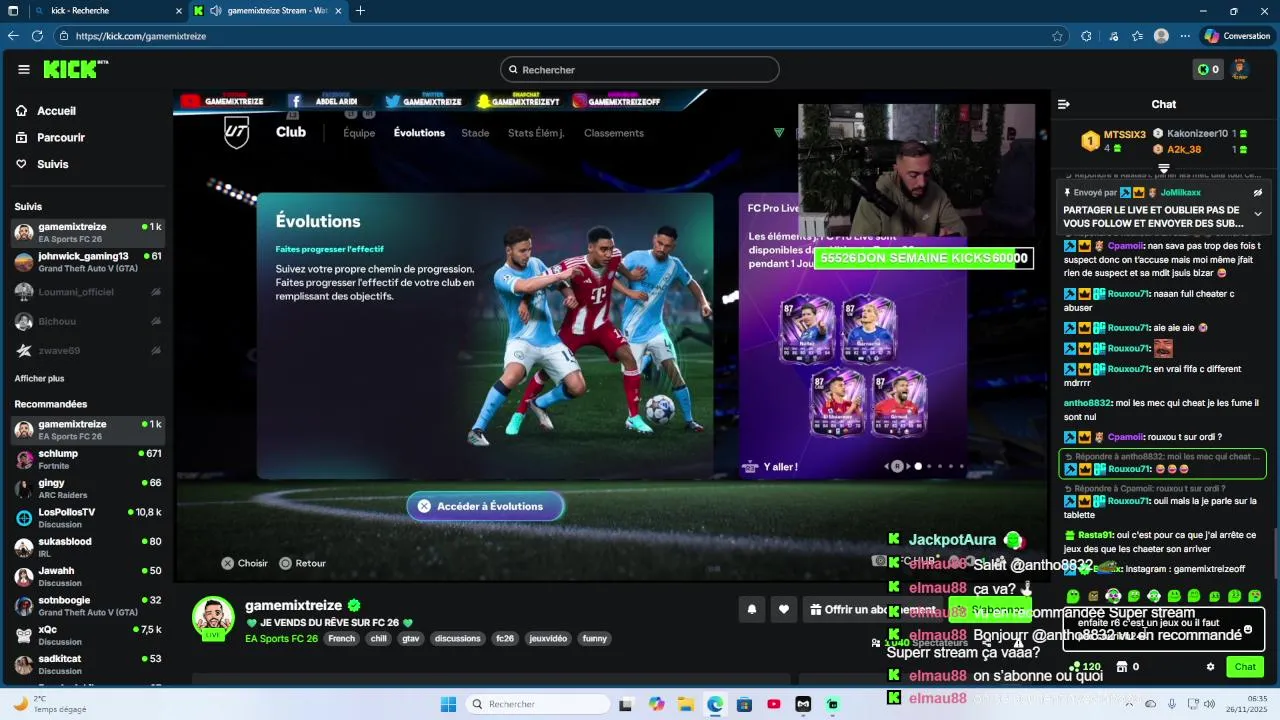Select the gamemixtreize Stream browser tab
Viewport: 1280px width, 720px height.
(x=267, y=11)
